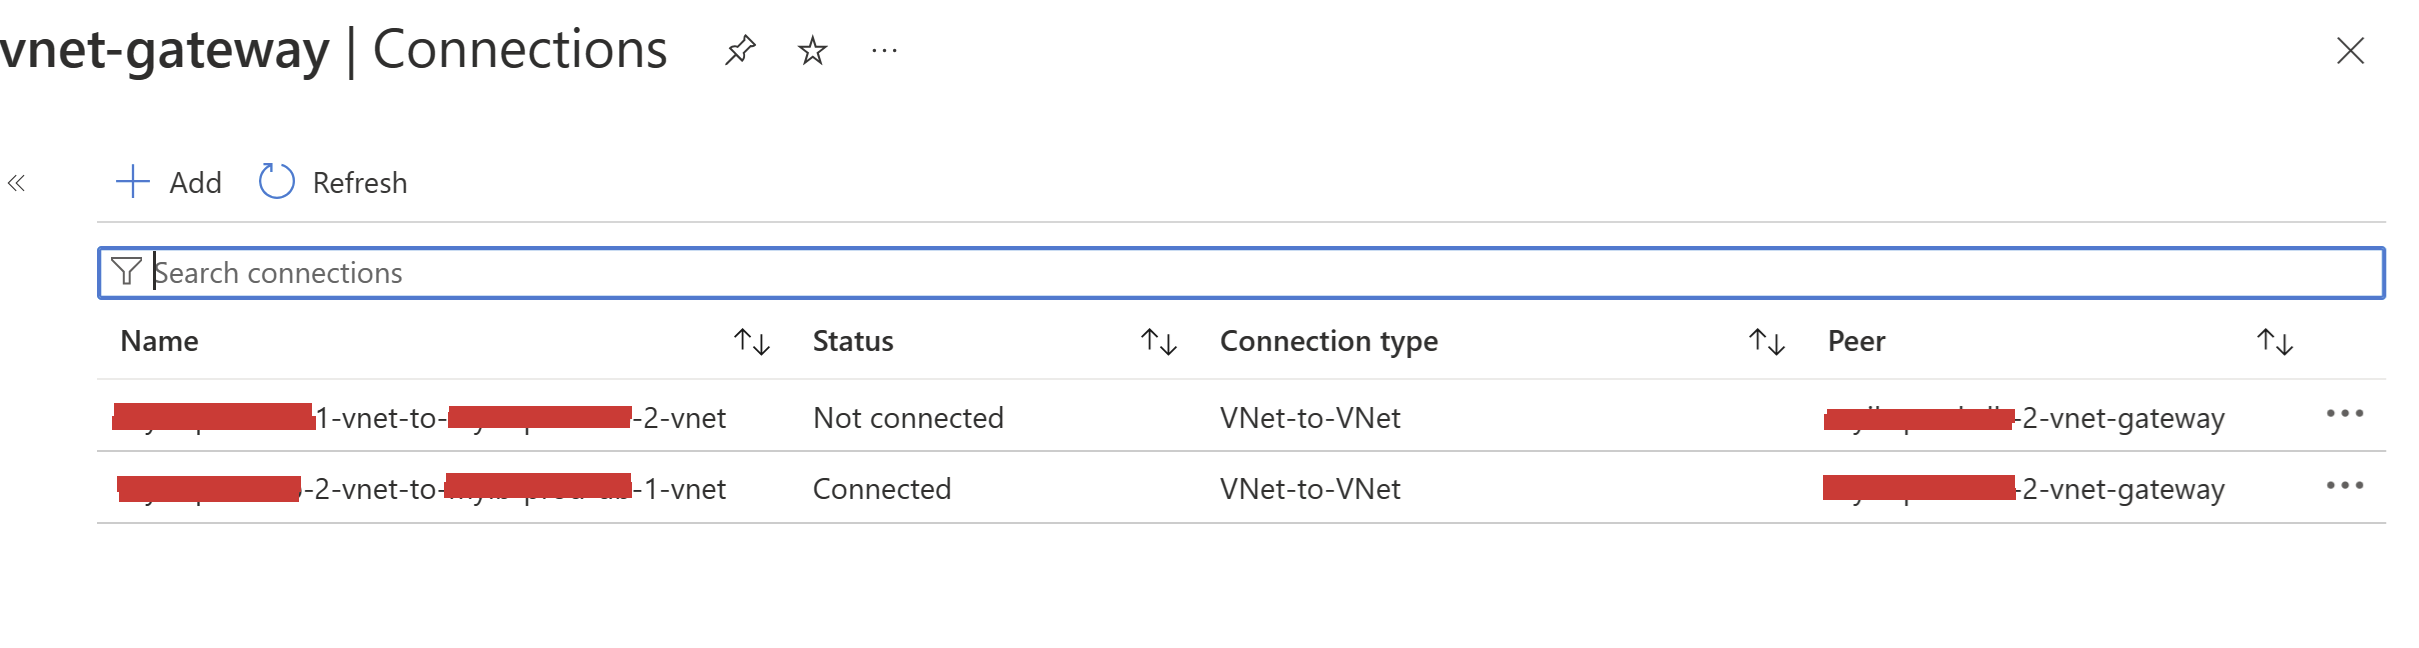The image size is (2419, 648).
Task: Focus the Search connections field
Action: (1200, 273)
